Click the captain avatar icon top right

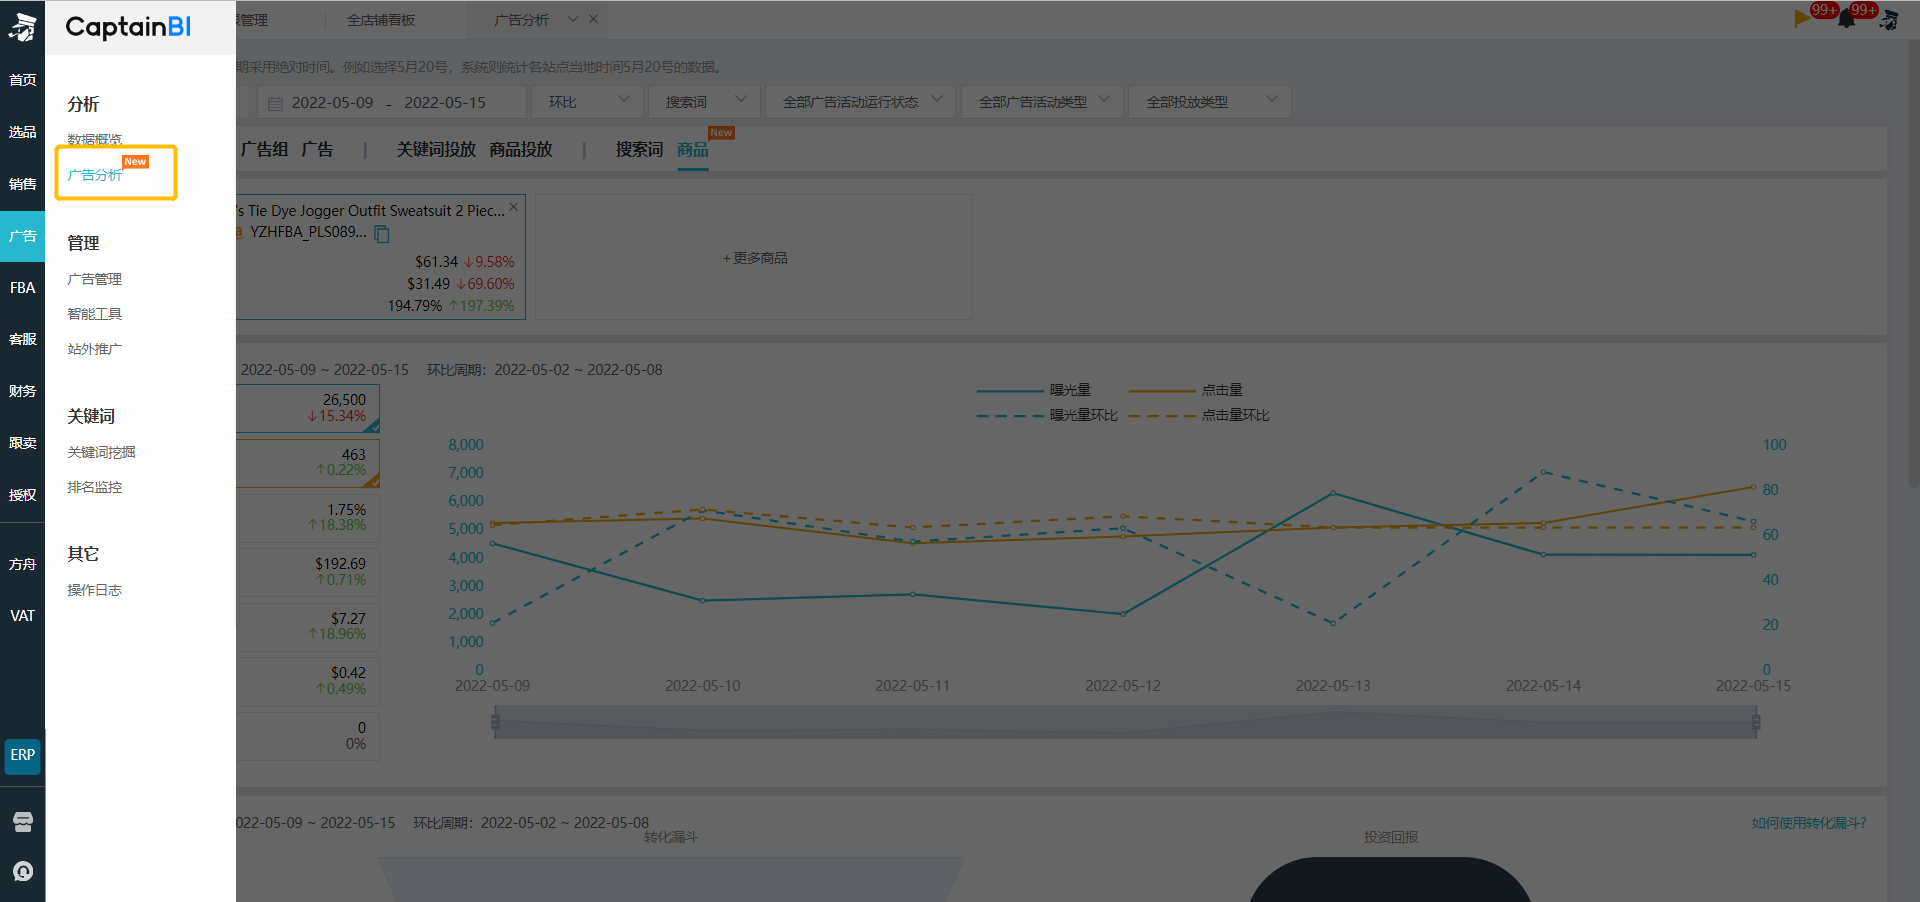(x=1889, y=19)
